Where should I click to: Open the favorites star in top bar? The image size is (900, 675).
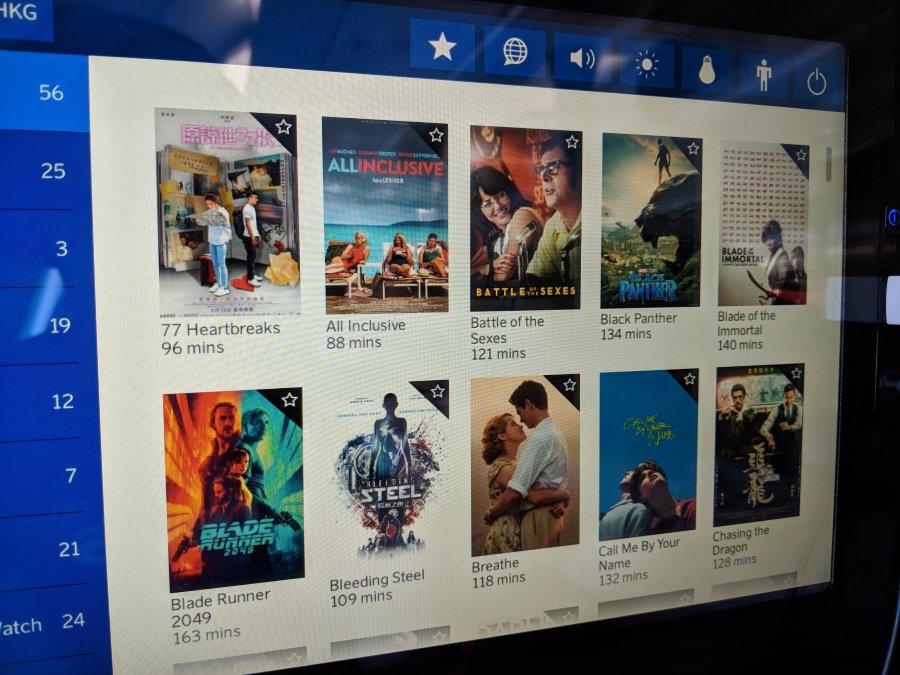tap(442, 47)
